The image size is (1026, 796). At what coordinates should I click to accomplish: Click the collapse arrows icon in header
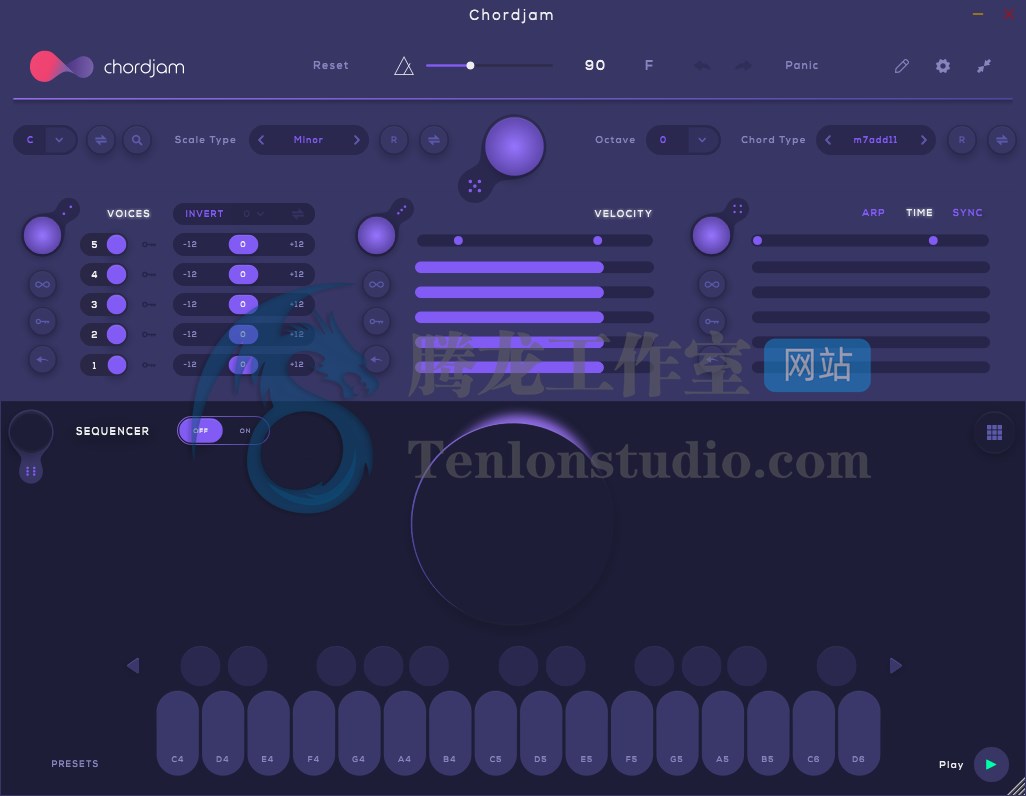pyautogui.click(x=983, y=65)
